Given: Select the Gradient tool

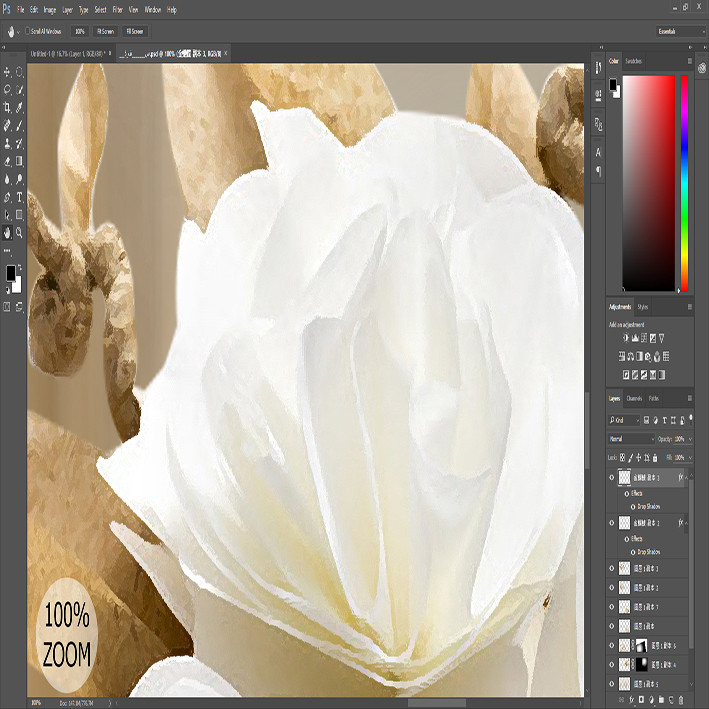Looking at the screenshot, I should pos(19,161).
